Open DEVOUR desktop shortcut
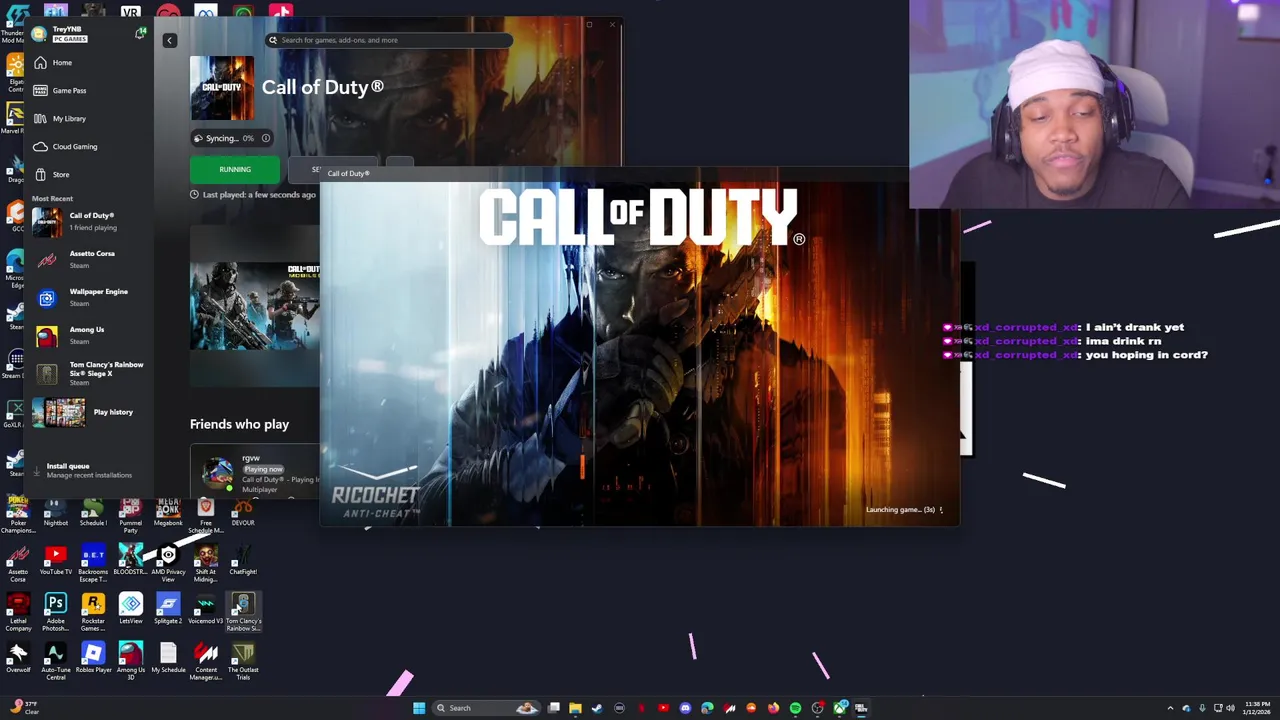This screenshot has width=1280, height=720. [x=243, y=513]
